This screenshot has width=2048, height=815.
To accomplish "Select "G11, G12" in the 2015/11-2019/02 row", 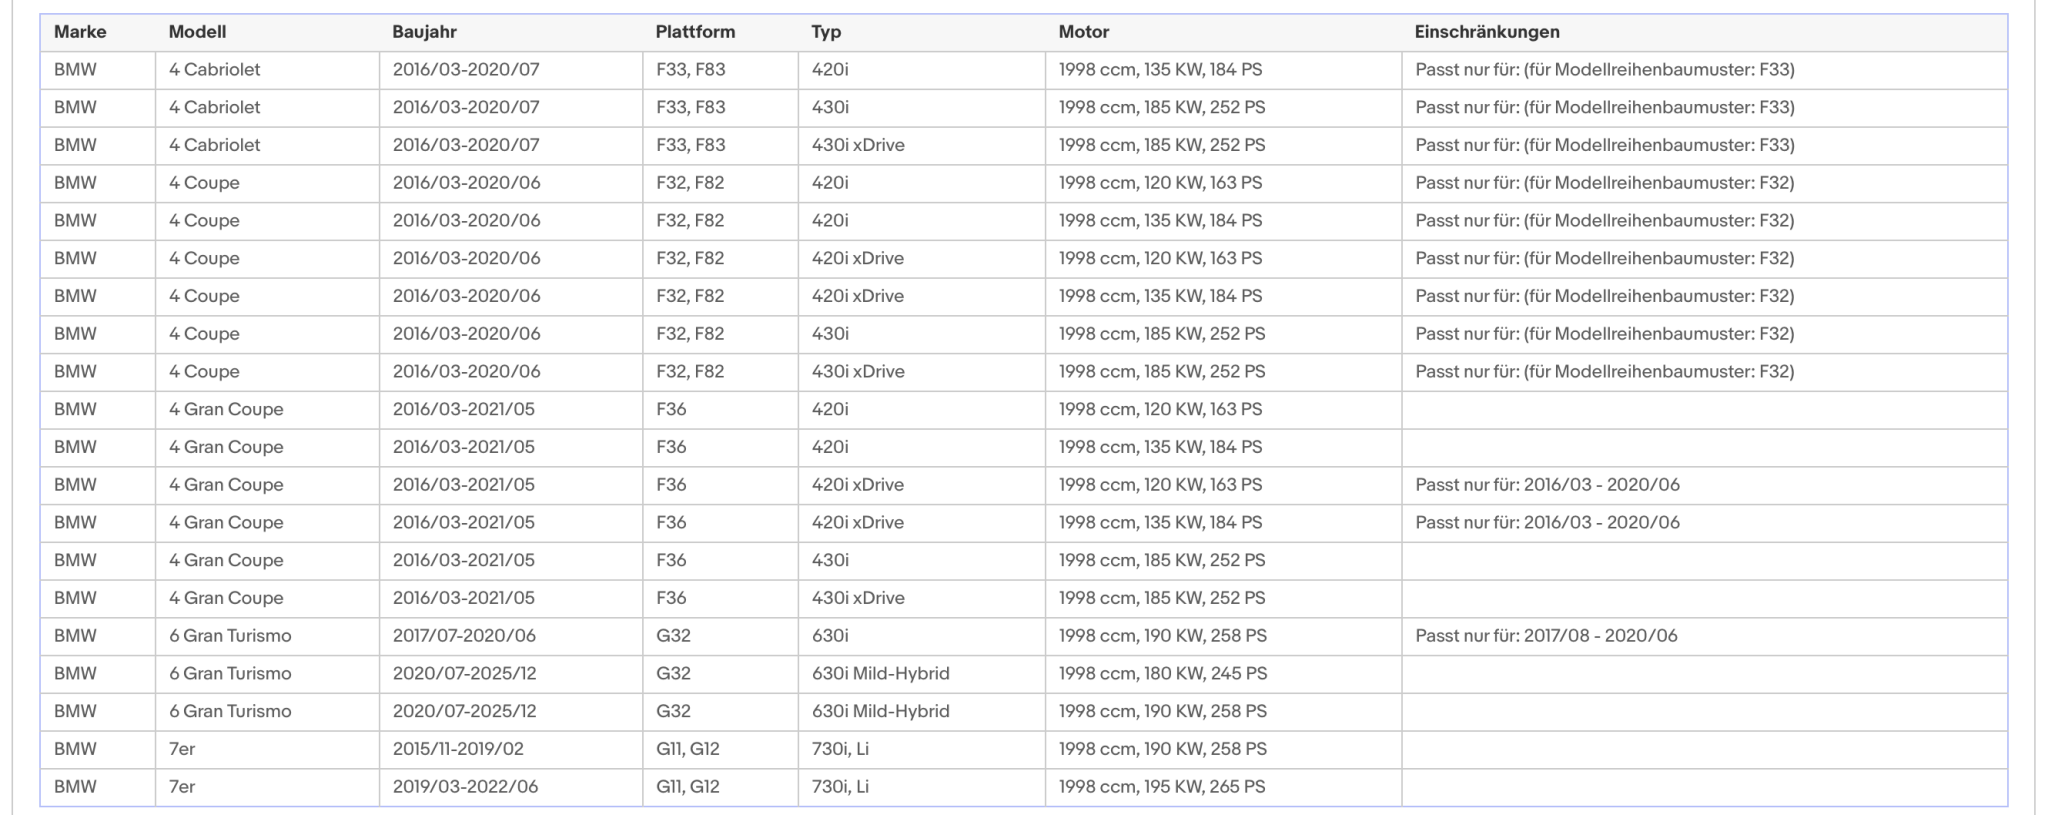I will (x=688, y=749).
